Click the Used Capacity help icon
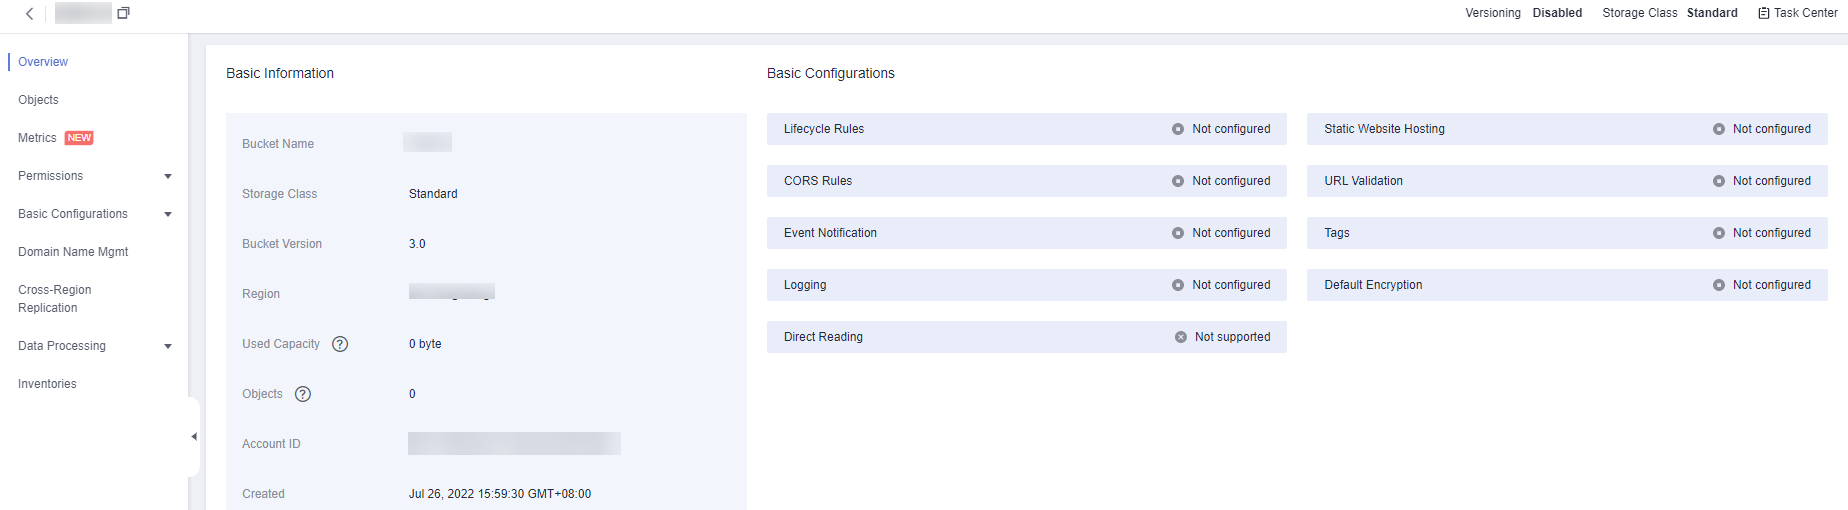 coord(340,344)
